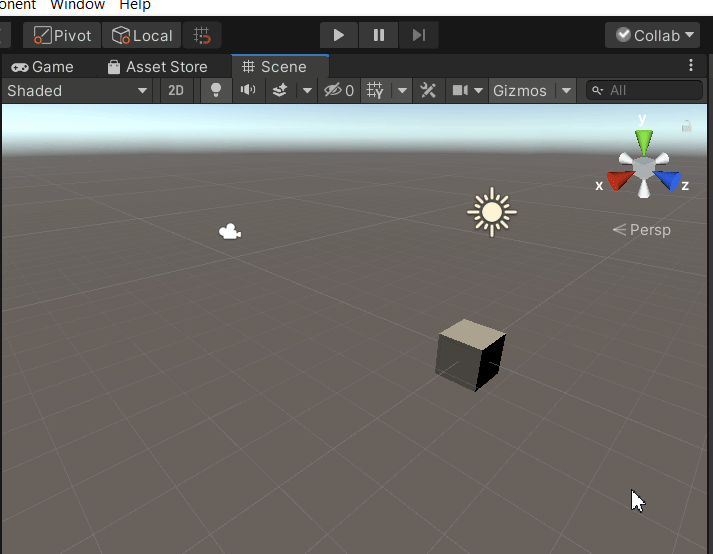Open the Shaded draw mode dropdown

pyautogui.click(x=77, y=91)
